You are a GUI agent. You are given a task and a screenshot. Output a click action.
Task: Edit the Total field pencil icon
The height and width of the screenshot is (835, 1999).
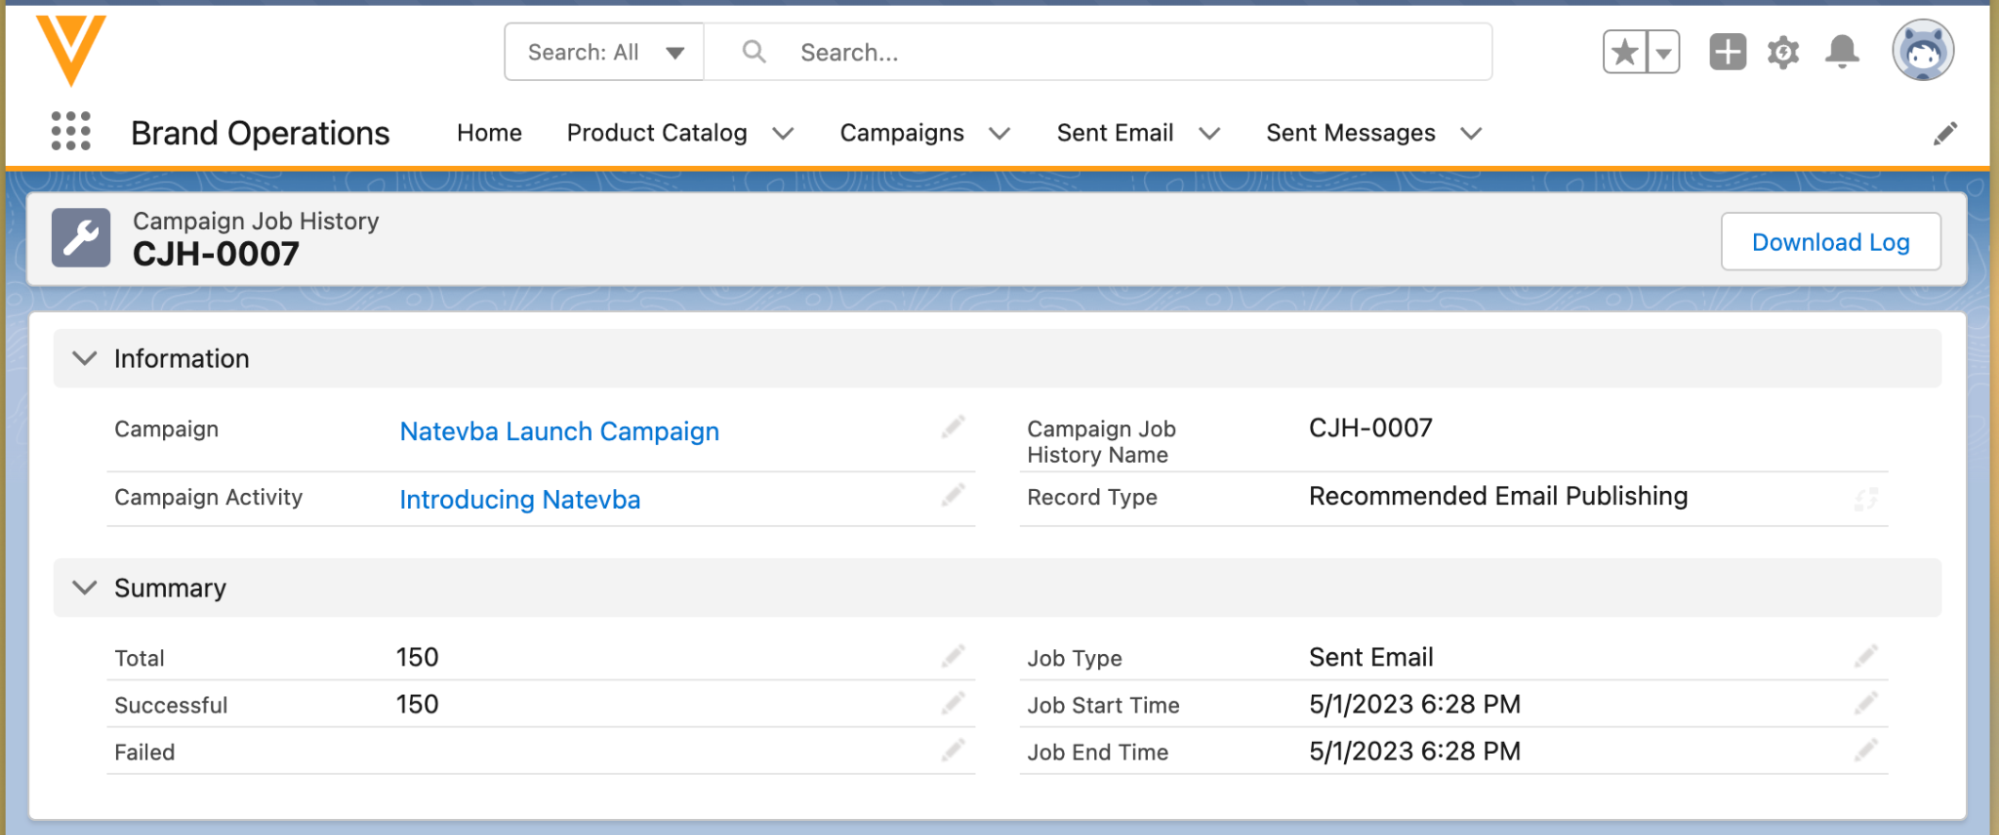(952, 657)
